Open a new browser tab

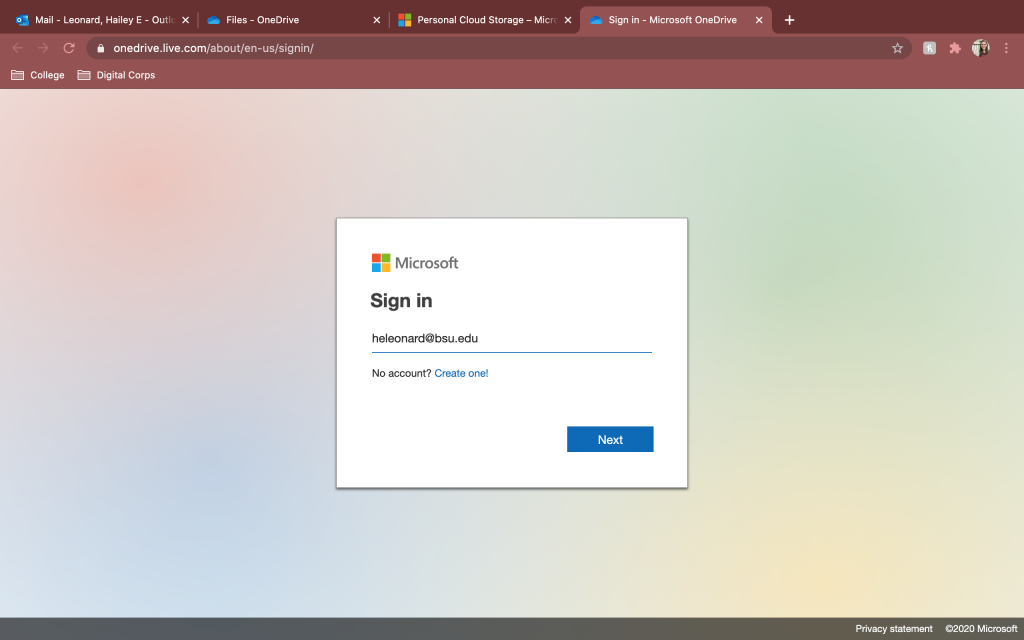tap(789, 20)
